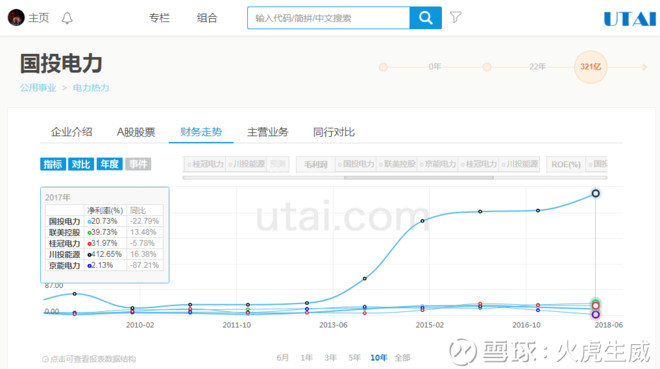This screenshot has height=369, width=660.
Task: Click the 净利率(%) column header
Action: [x=105, y=210]
